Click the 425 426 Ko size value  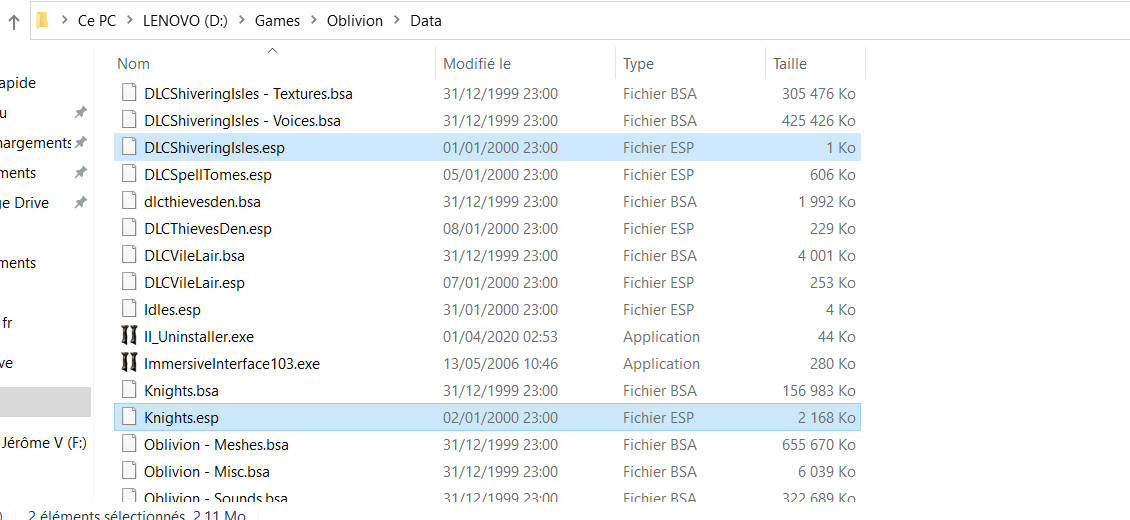[819, 120]
